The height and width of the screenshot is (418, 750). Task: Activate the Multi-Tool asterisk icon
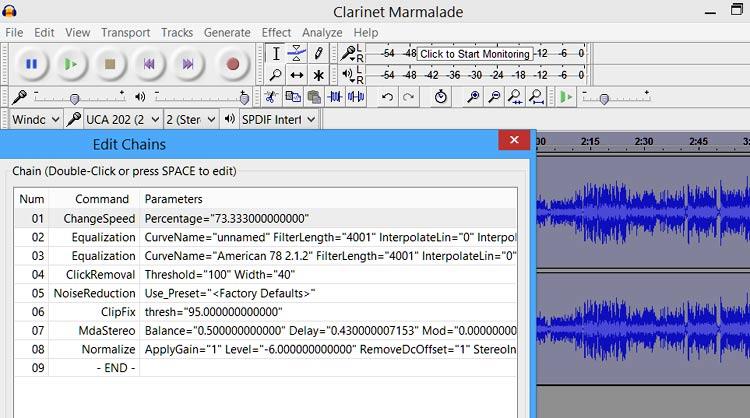[319, 75]
